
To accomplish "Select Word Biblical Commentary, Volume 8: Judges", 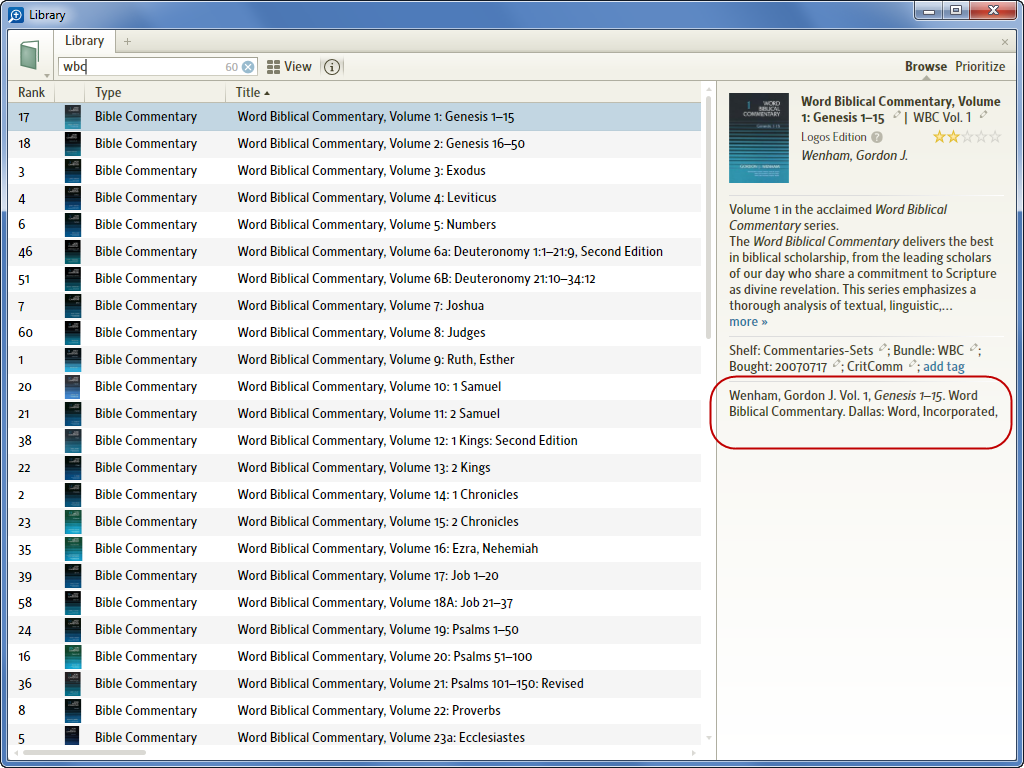I will click(355, 332).
